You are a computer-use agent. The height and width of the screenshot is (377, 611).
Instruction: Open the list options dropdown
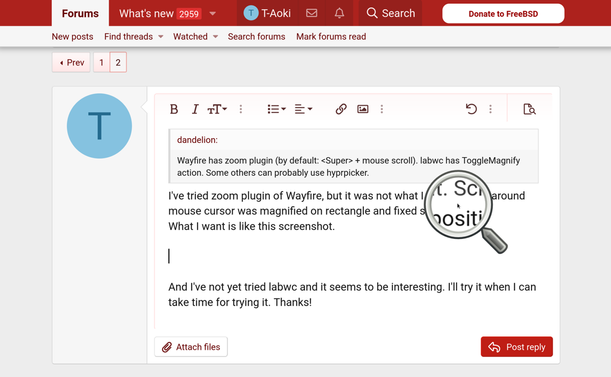click(277, 109)
